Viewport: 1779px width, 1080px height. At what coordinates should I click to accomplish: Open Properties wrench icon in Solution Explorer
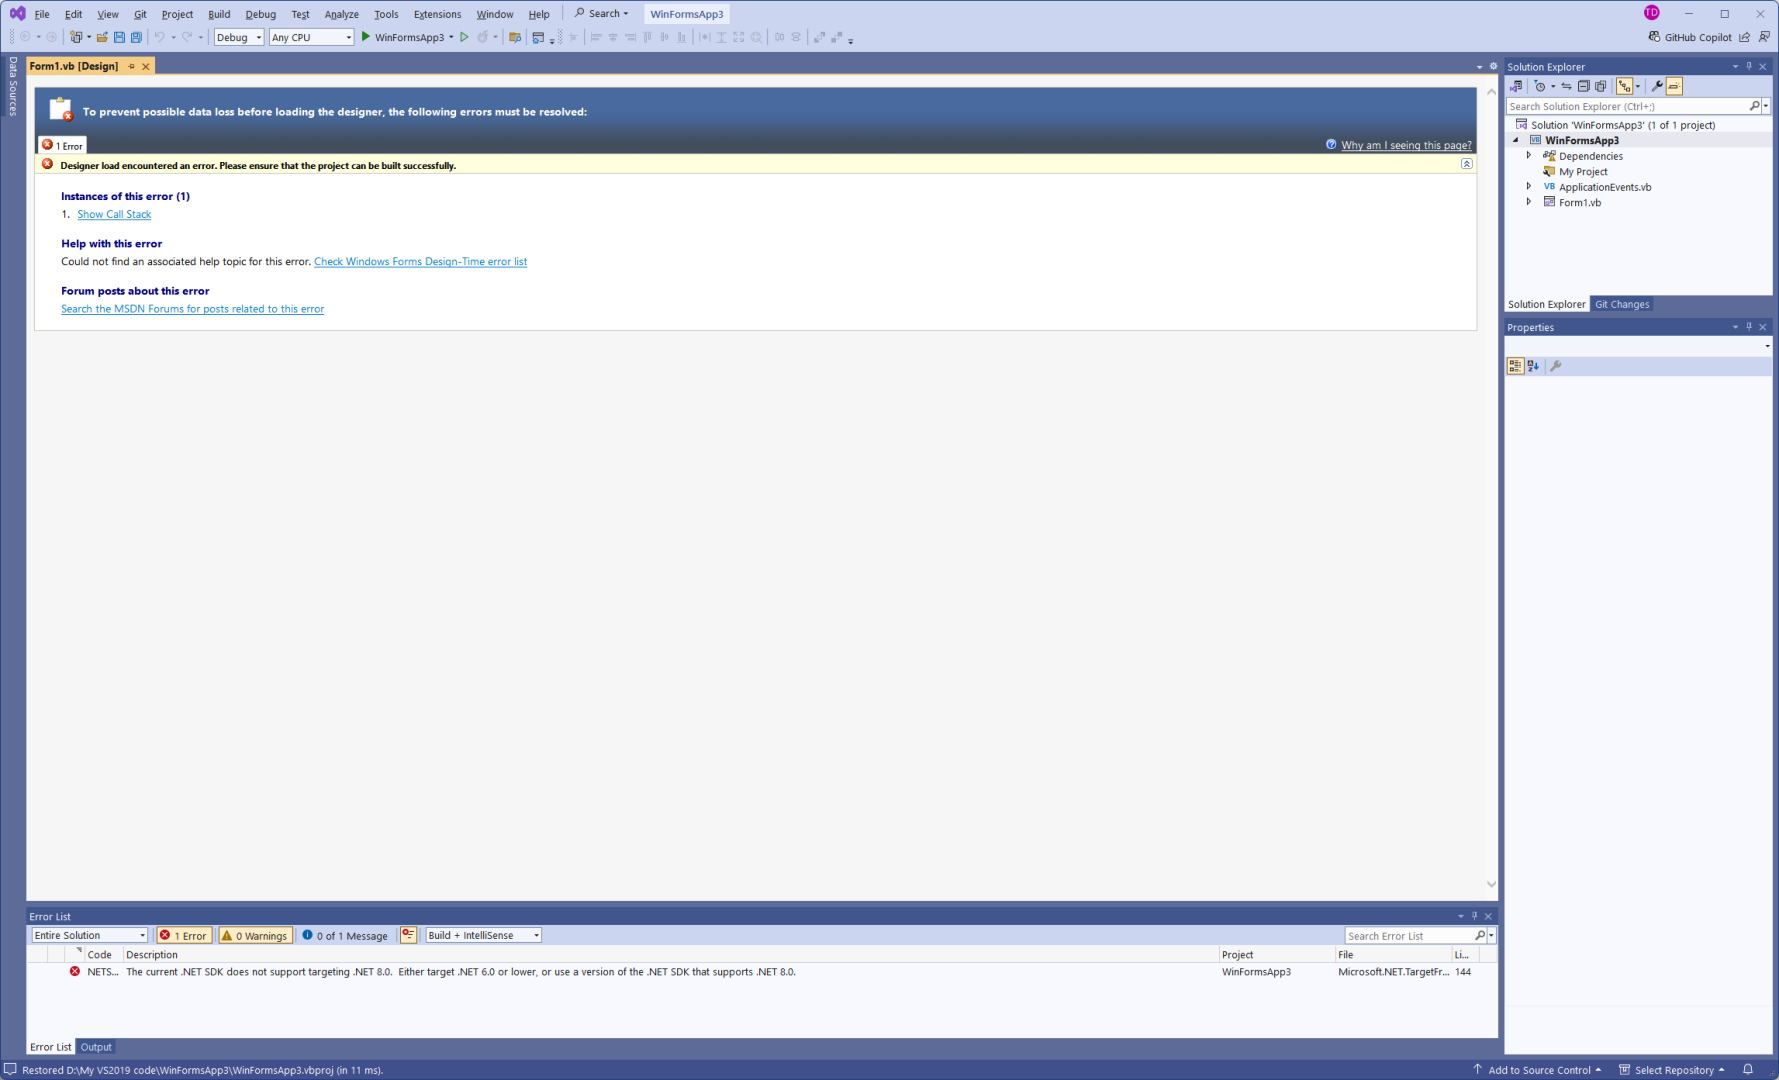tap(1657, 86)
